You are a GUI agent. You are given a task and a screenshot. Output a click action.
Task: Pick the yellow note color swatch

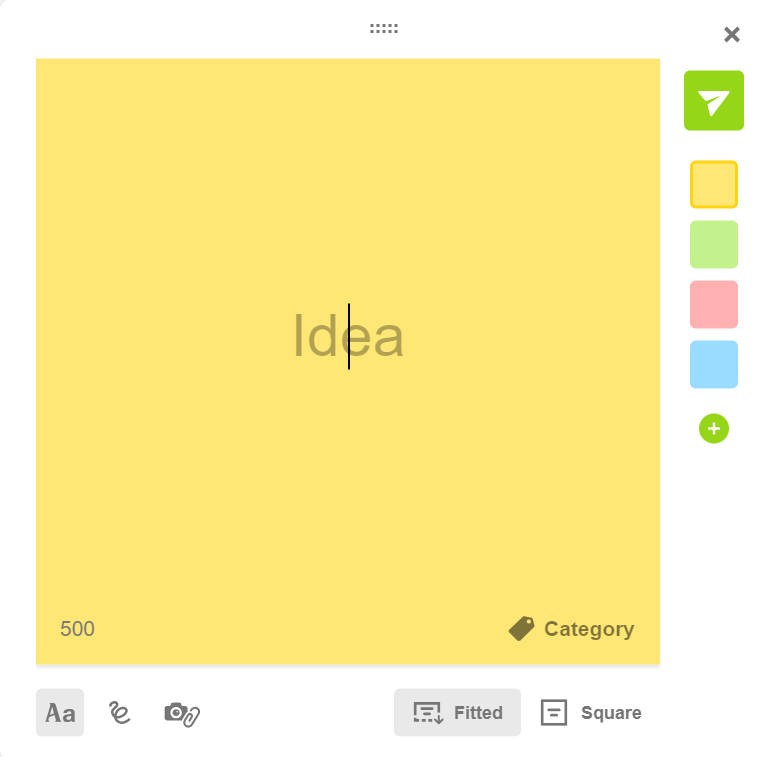pos(714,185)
